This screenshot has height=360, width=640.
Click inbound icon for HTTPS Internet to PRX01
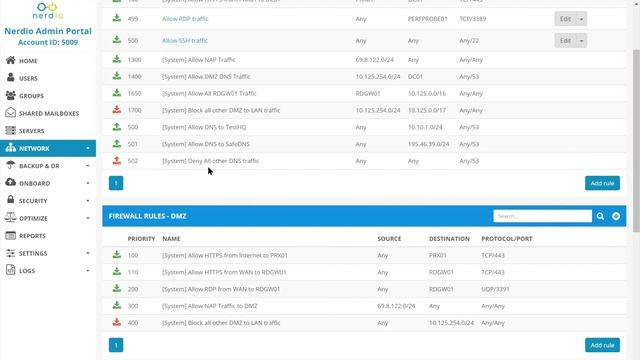pos(117,255)
